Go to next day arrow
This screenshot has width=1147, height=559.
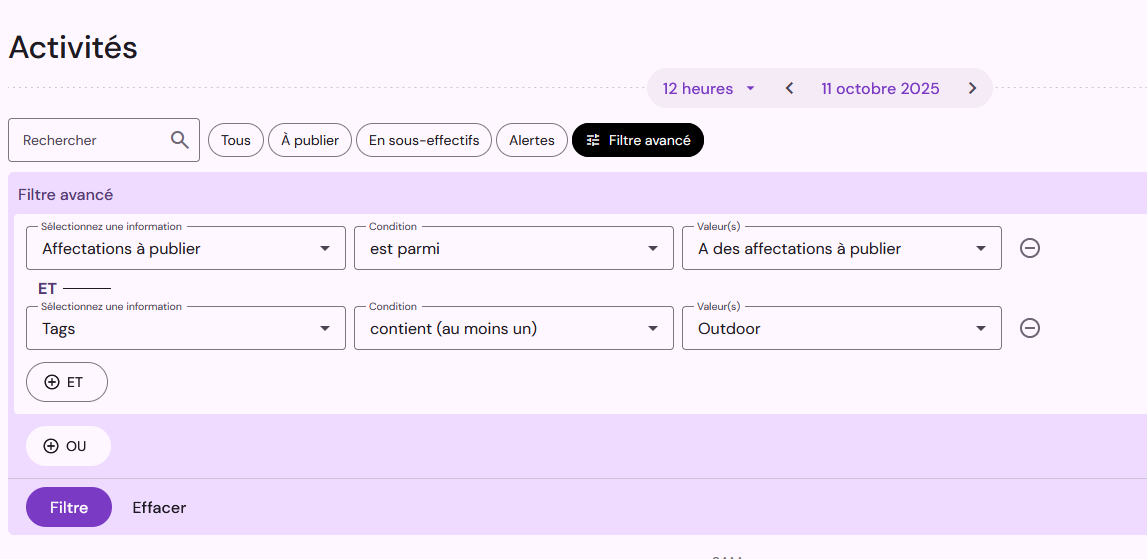[972, 89]
